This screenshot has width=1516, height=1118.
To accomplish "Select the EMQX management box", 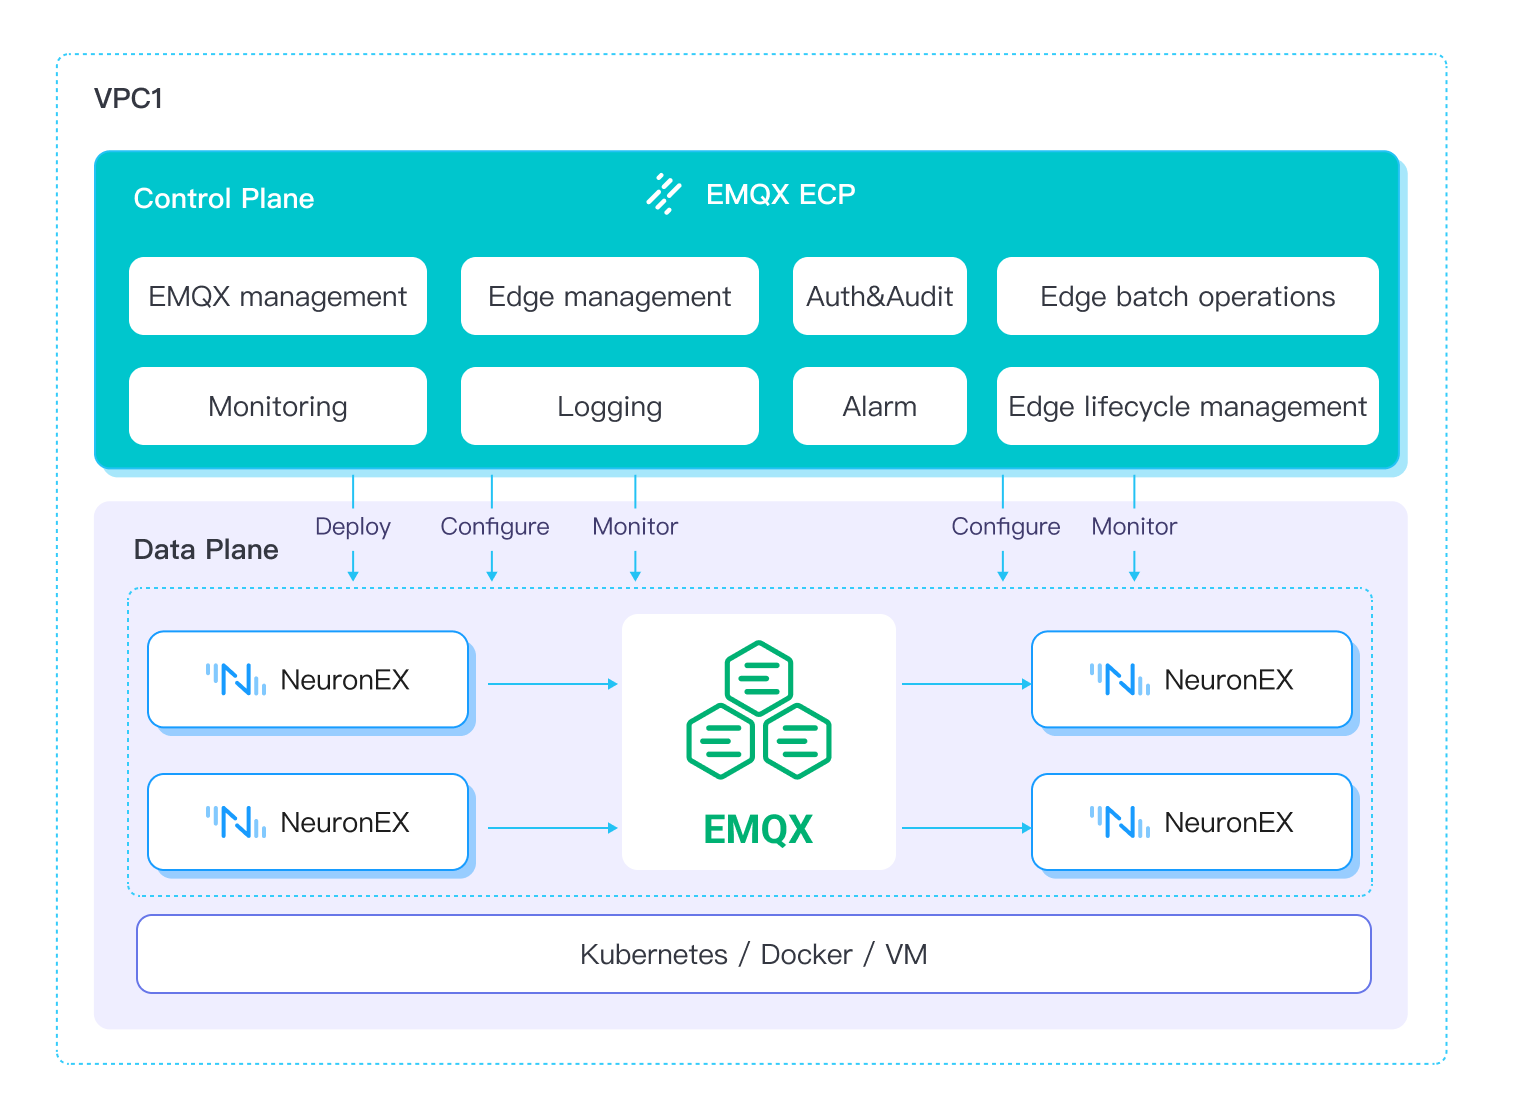I will tap(278, 297).
